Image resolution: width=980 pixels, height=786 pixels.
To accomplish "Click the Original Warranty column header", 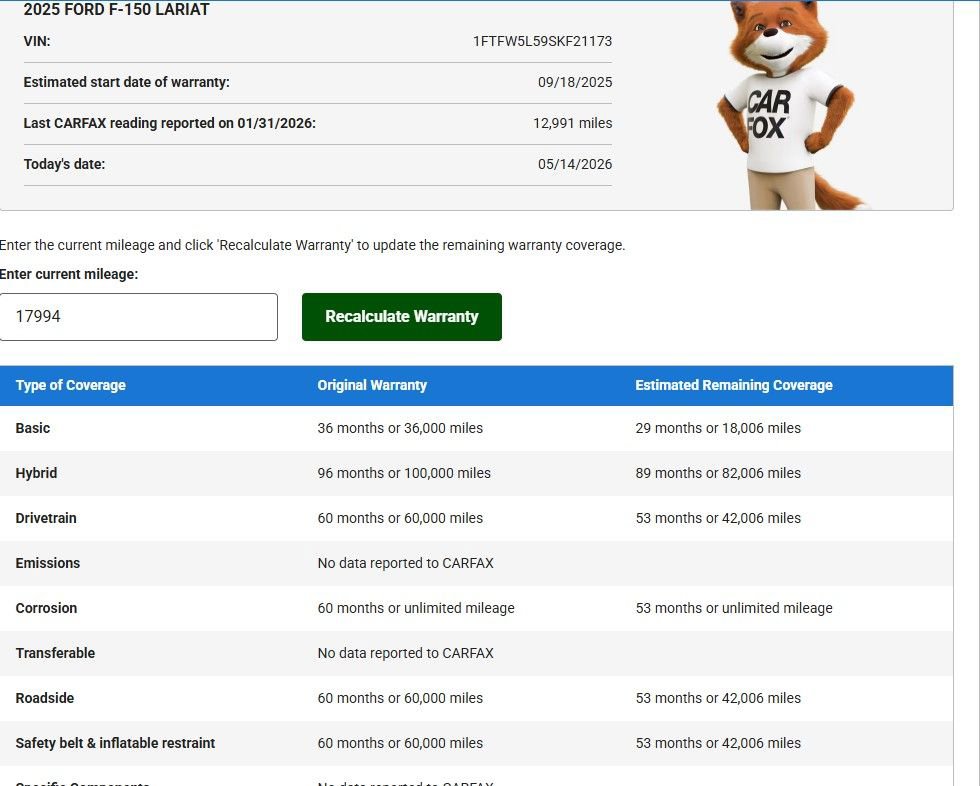I will click(372, 386).
